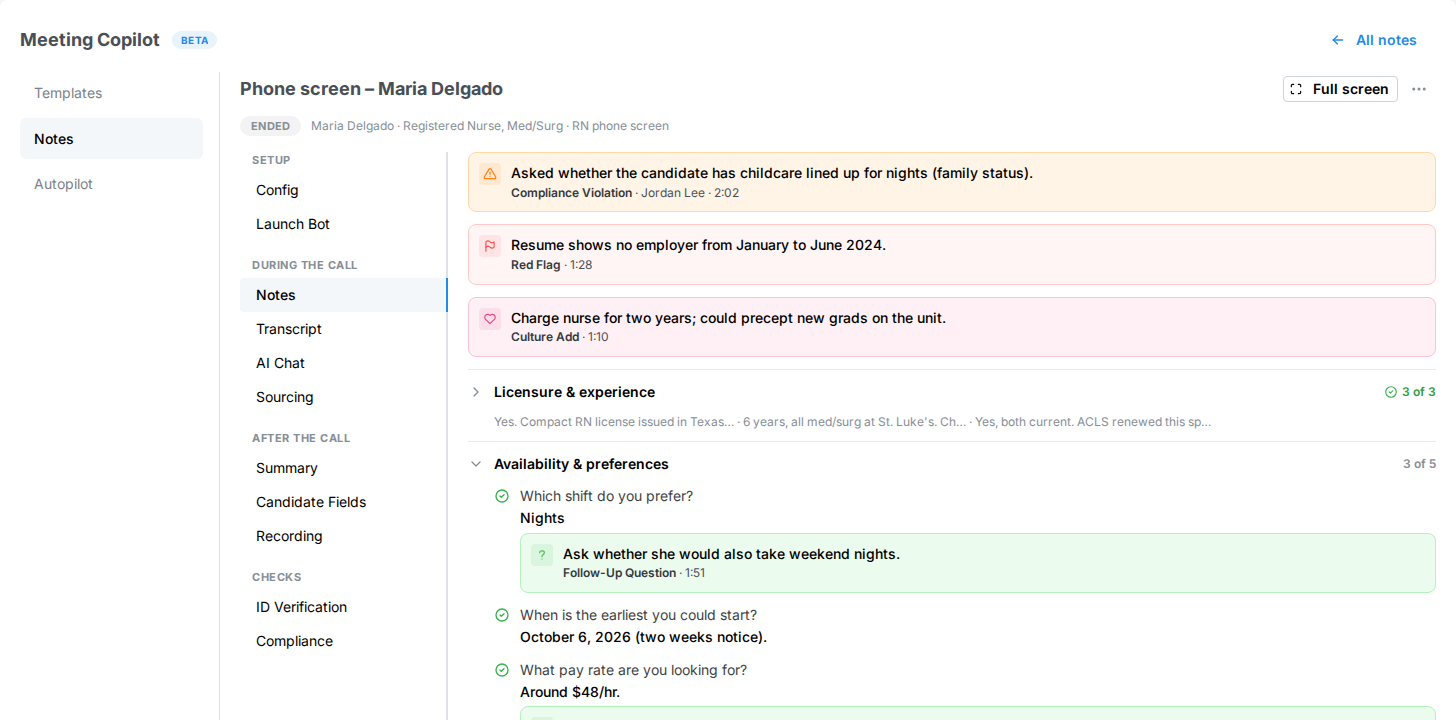Click the 'Around $48/hr.' answer
Viewport: 1456px width, 720px height.
(570, 692)
